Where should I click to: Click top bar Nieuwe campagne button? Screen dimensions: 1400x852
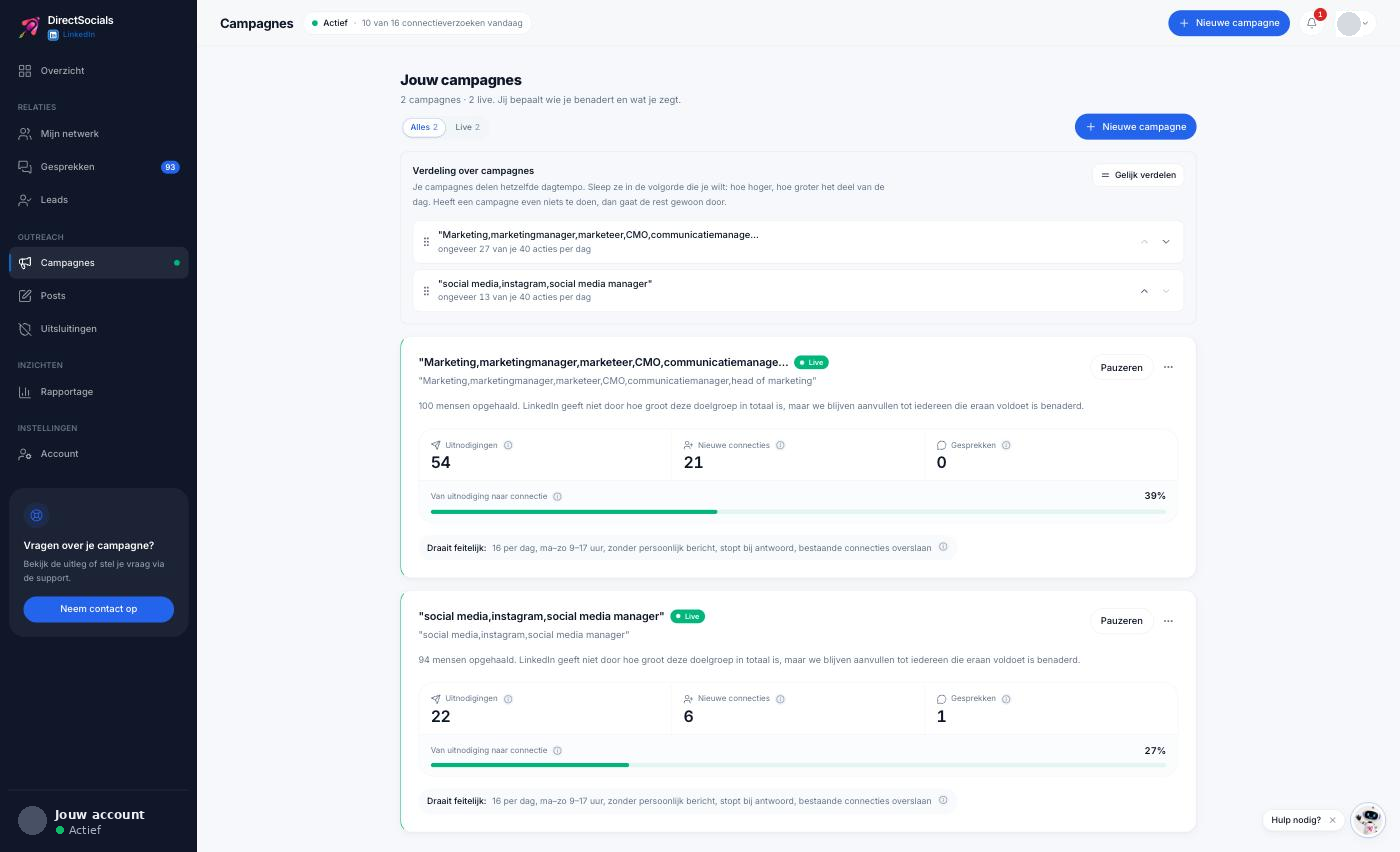tap(1228, 23)
